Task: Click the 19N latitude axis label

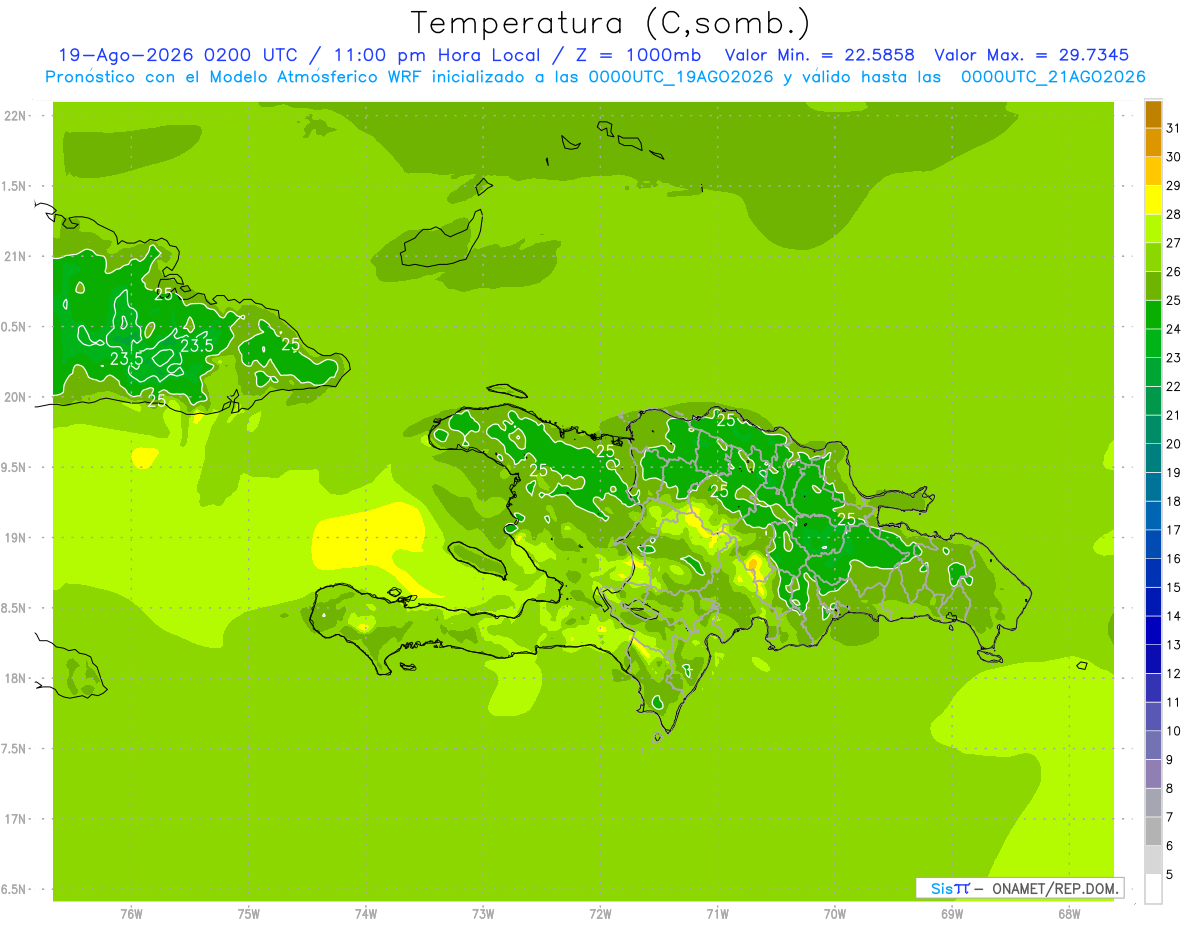Action: point(17,538)
